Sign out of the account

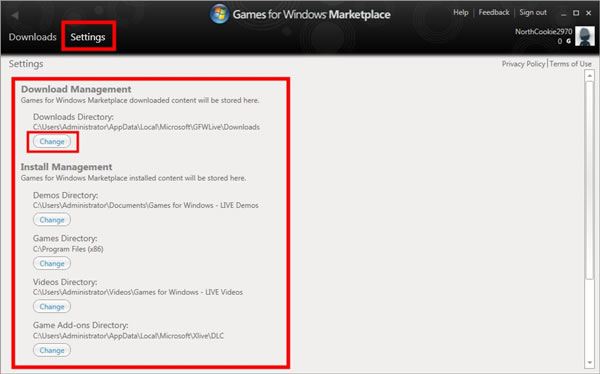(x=533, y=12)
